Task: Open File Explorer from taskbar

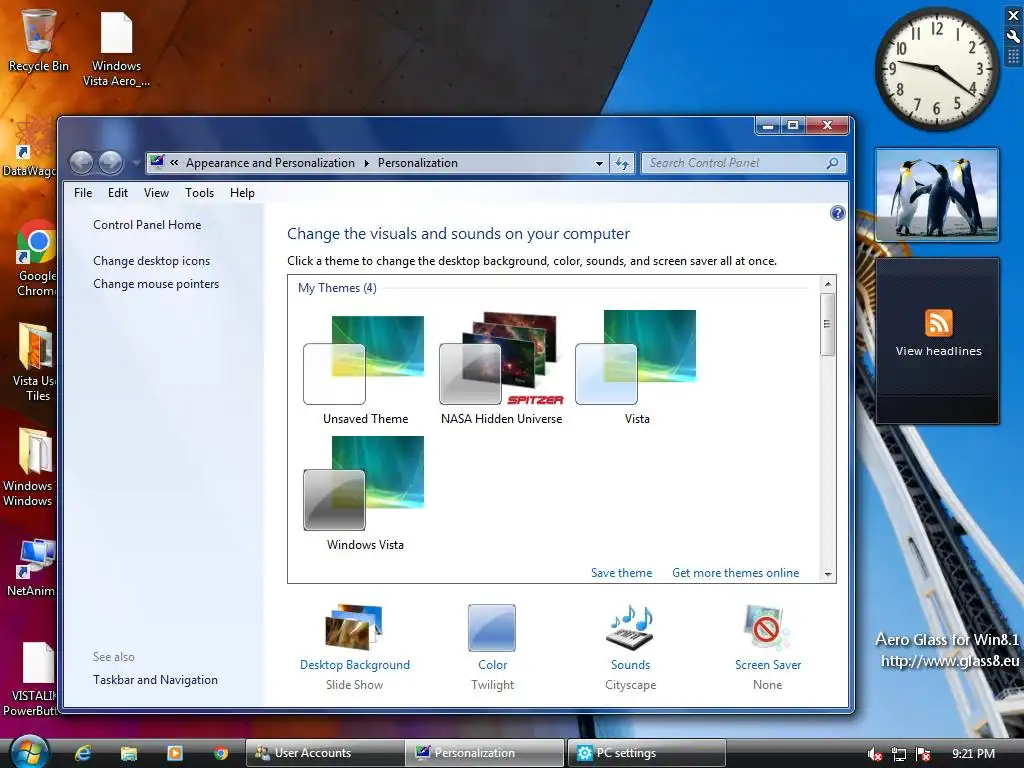Action: (129, 753)
